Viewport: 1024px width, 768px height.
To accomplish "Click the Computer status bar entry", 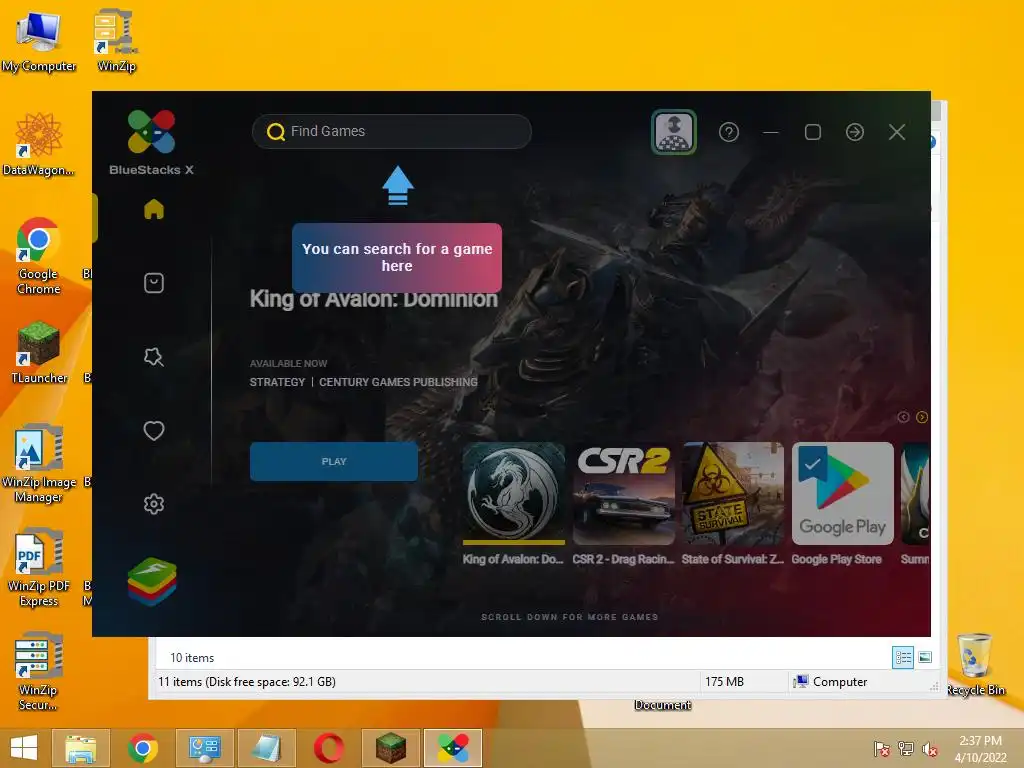I will tap(831, 682).
